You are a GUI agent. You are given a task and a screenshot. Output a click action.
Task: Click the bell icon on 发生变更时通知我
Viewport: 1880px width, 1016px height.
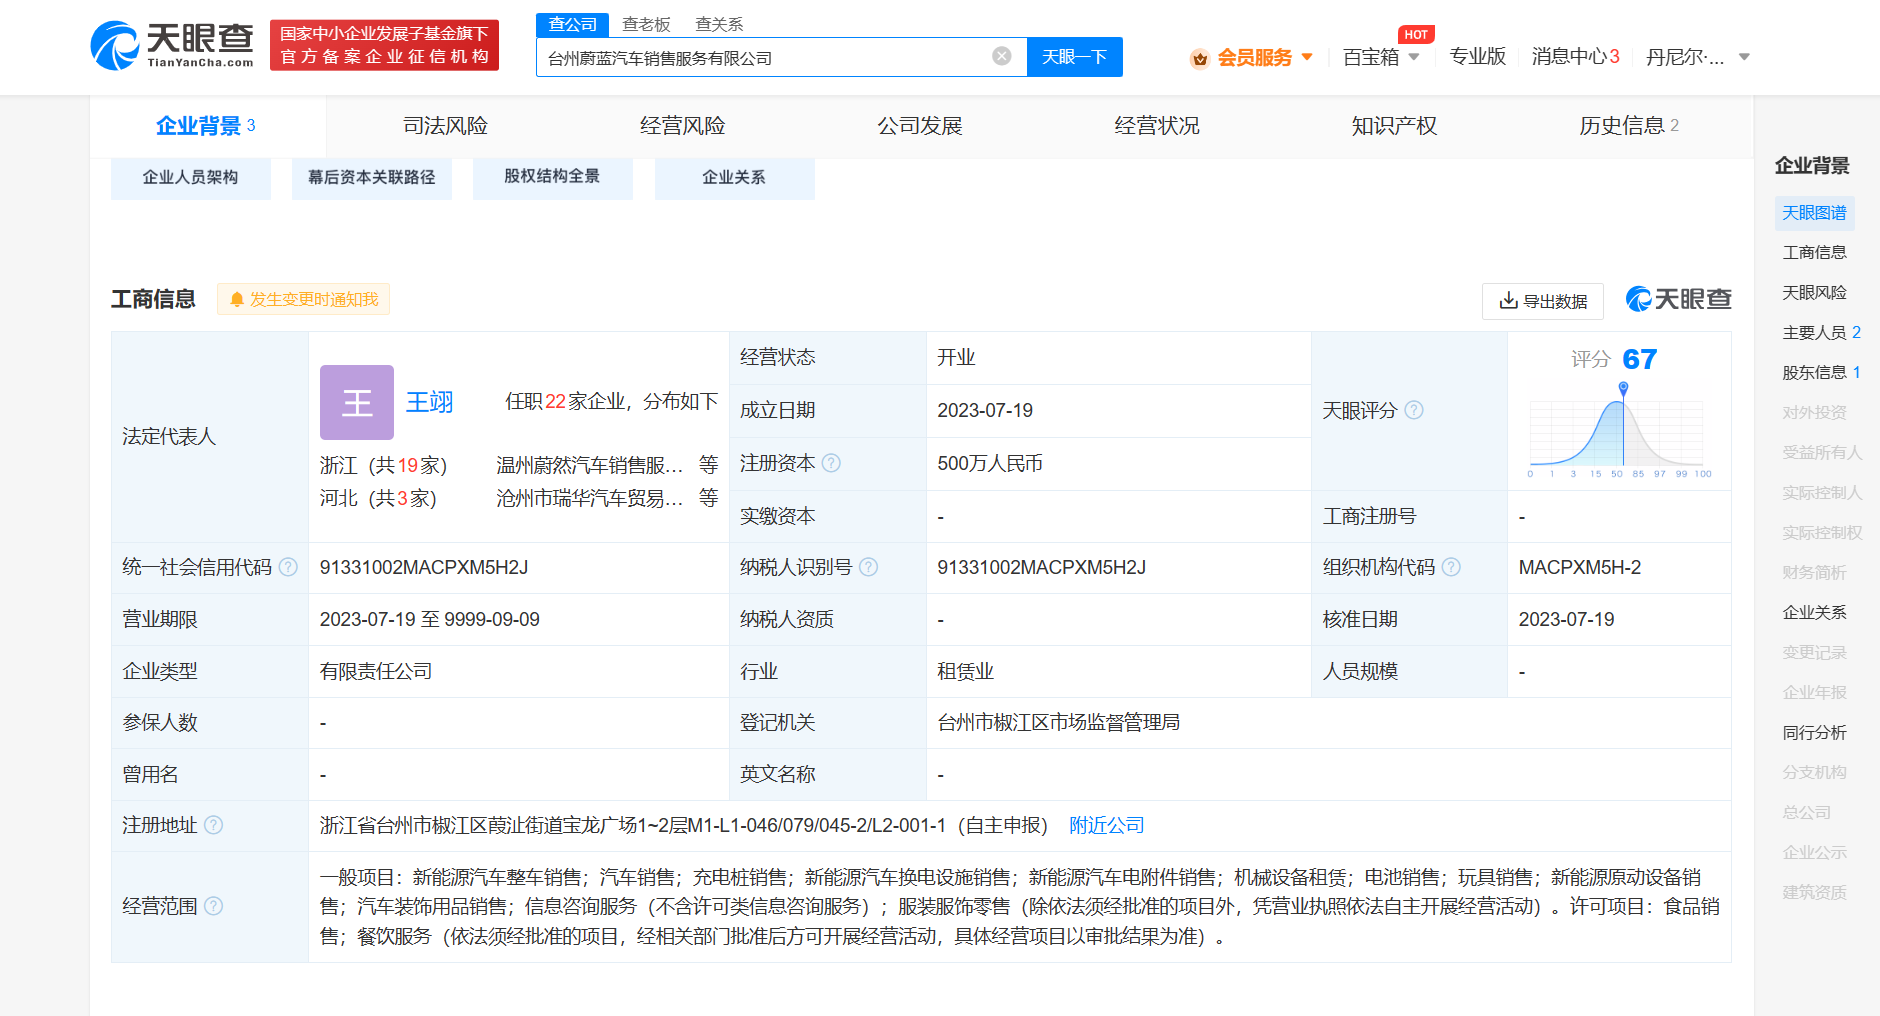[237, 299]
